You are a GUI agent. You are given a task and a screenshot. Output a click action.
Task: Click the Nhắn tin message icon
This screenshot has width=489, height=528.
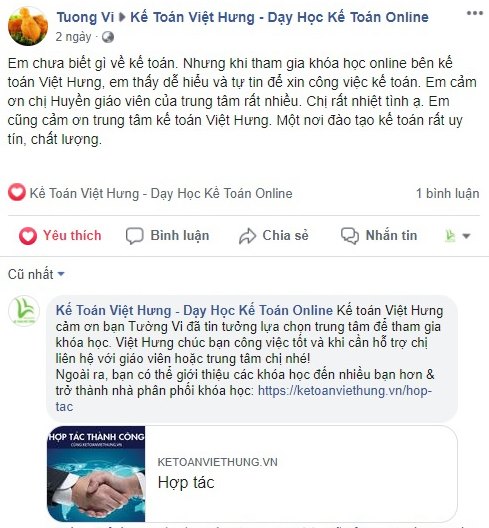[x=350, y=236]
